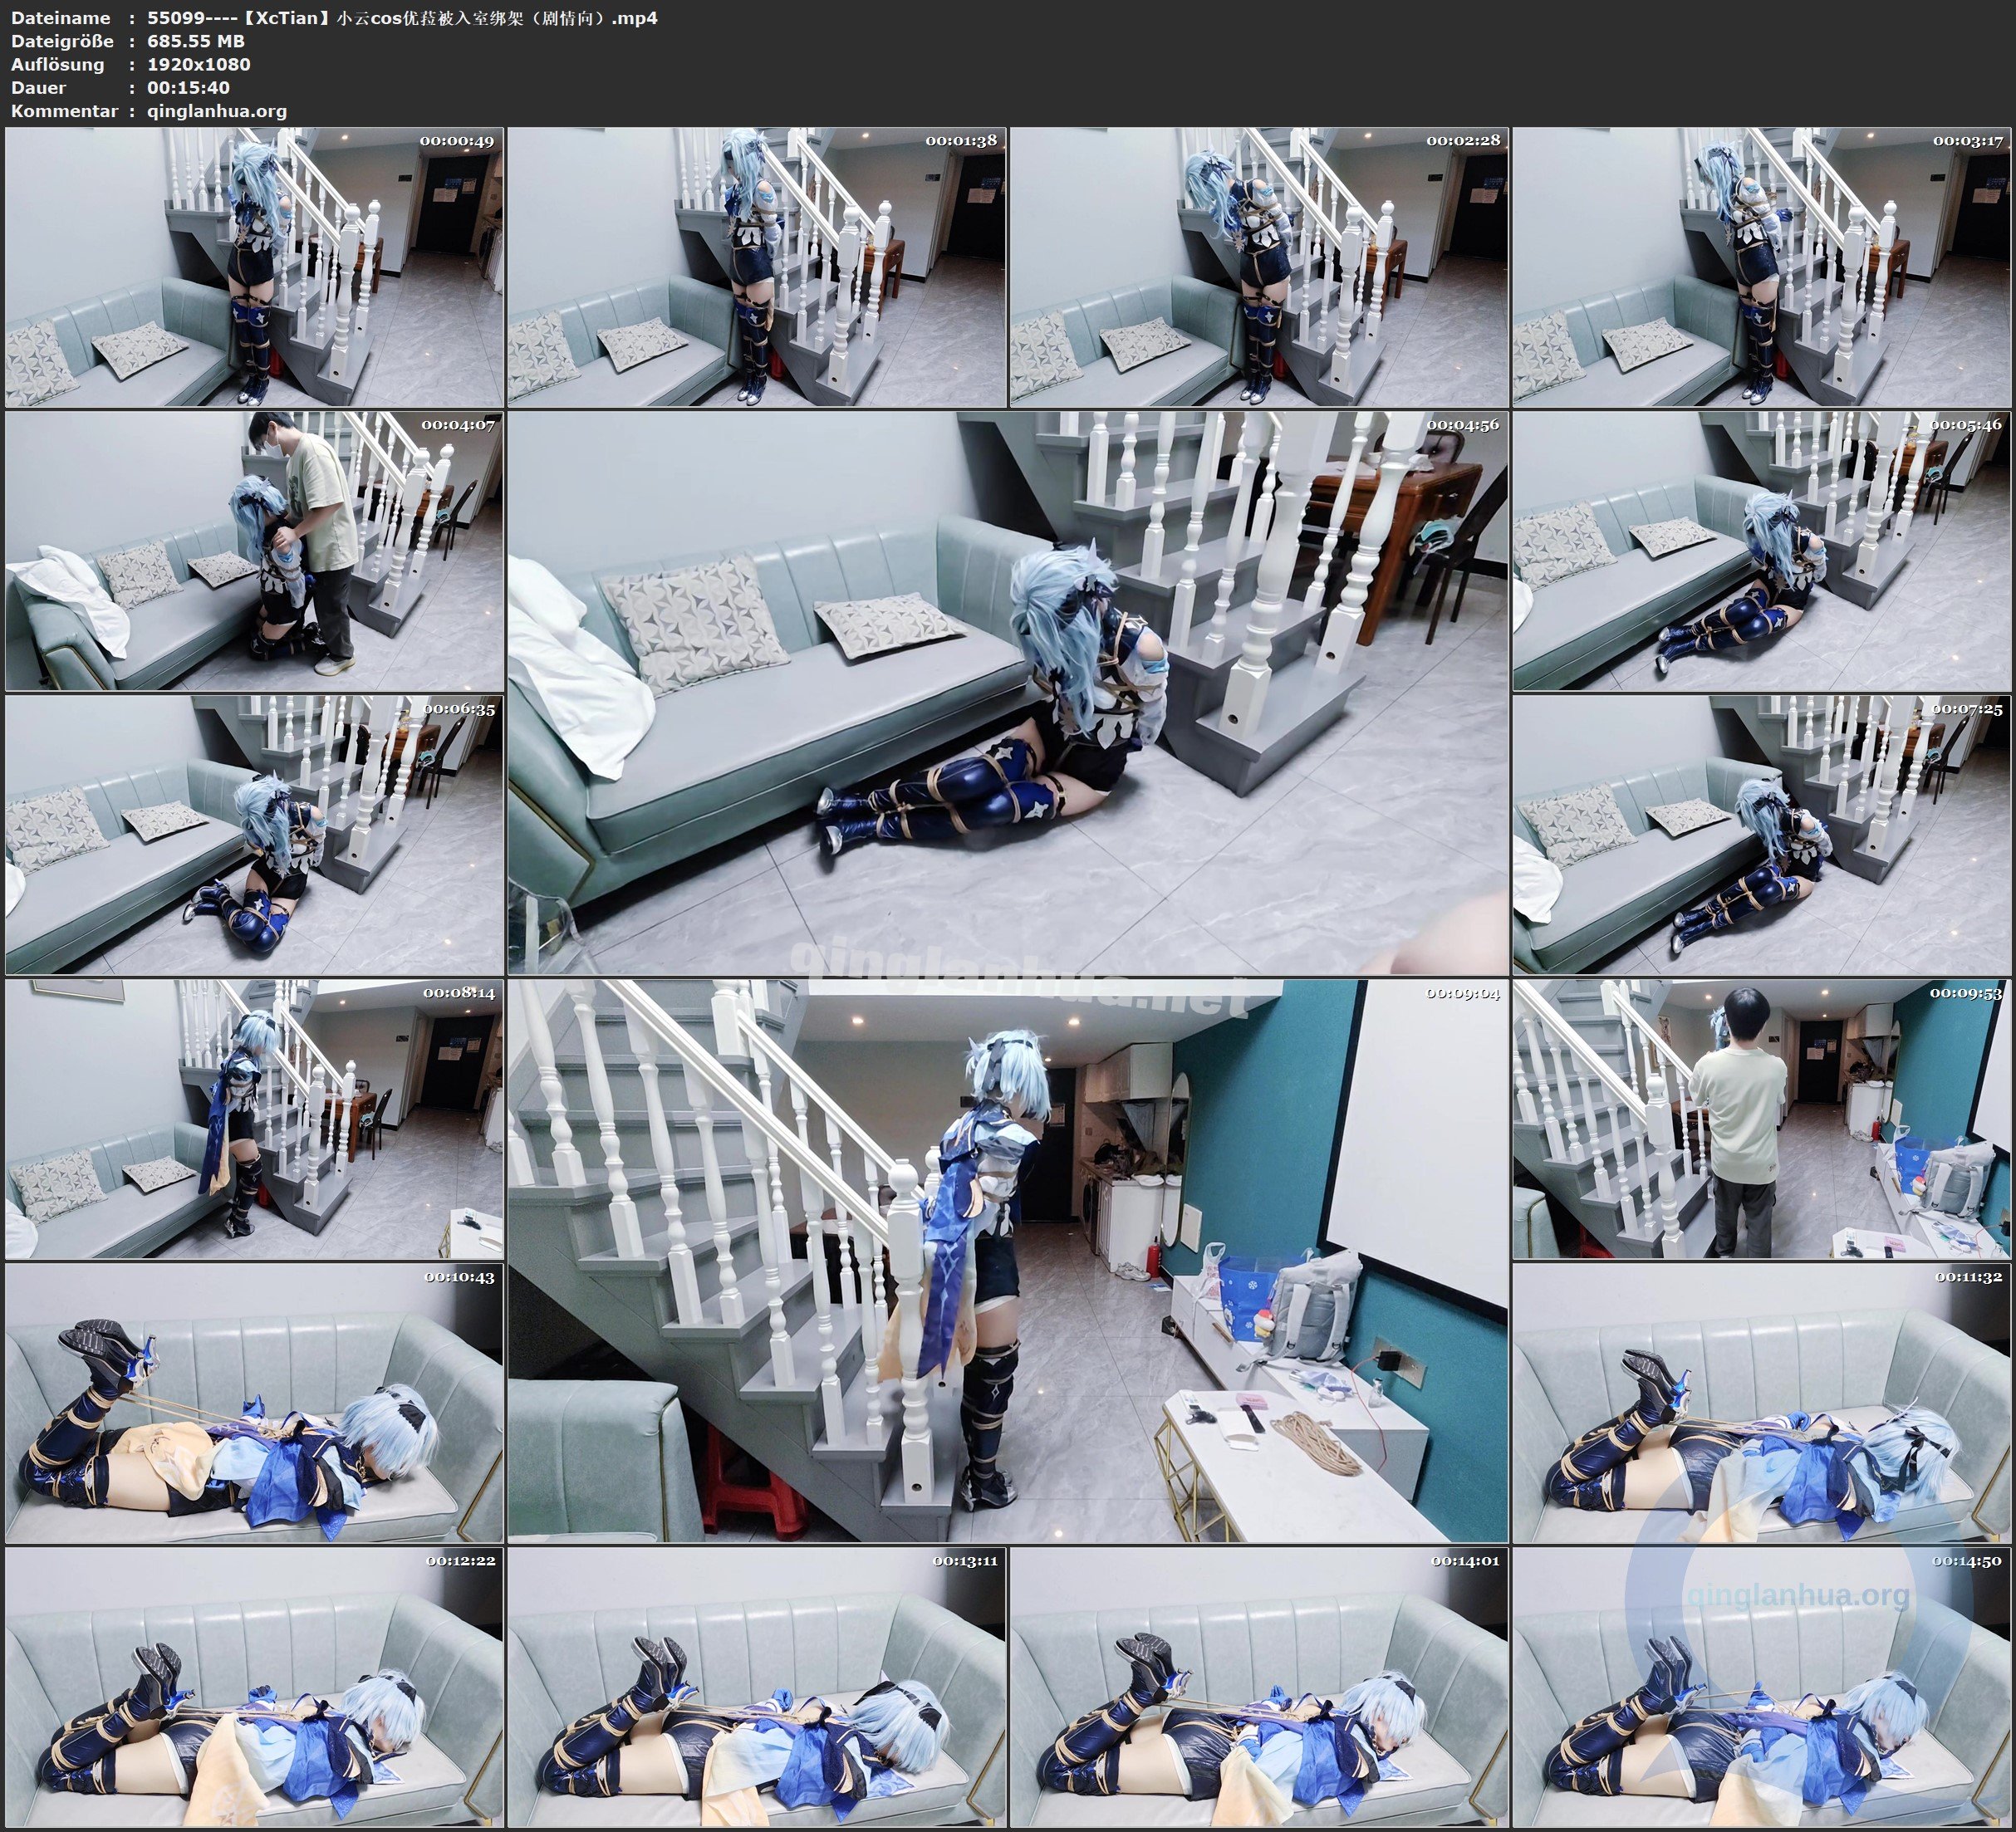Image resolution: width=2016 pixels, height=1832 pixels.
Task: Select the frame marked 00:12:22
Action: click(x=254, y=1687)
